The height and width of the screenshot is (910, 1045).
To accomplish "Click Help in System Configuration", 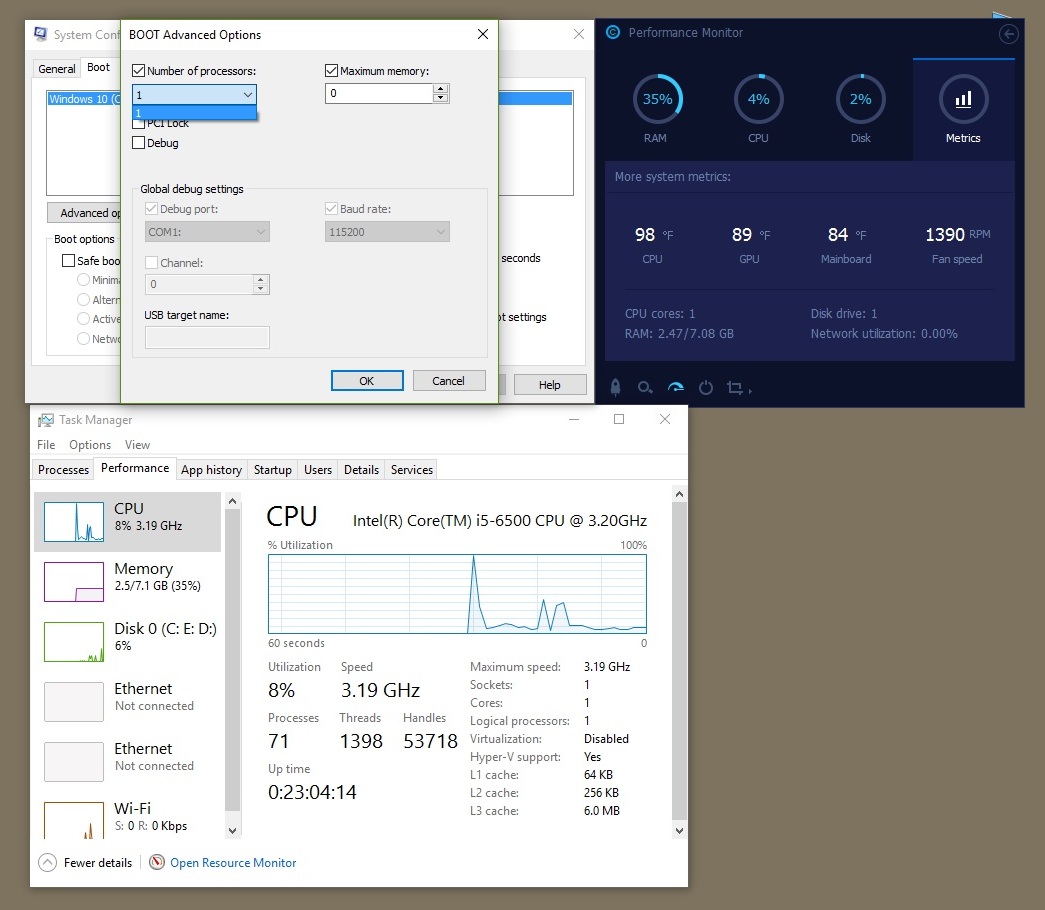I will (x=550, y=385).
